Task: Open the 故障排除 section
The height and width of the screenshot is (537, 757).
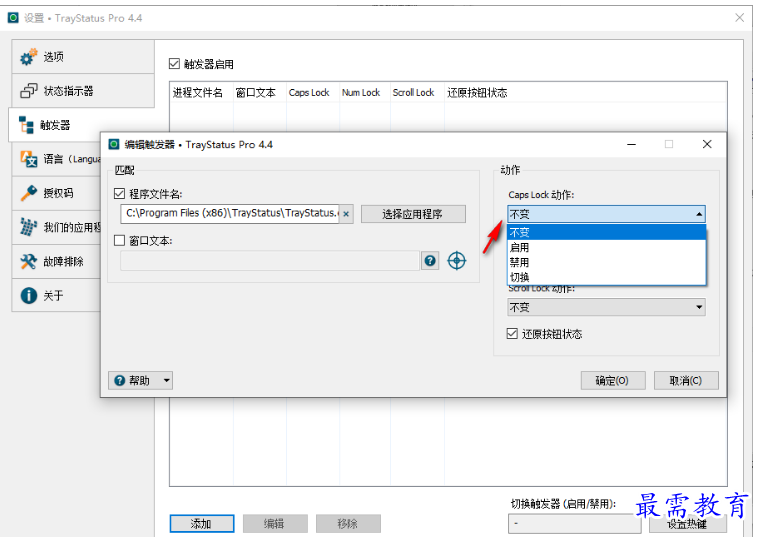Action: [56, 262]
